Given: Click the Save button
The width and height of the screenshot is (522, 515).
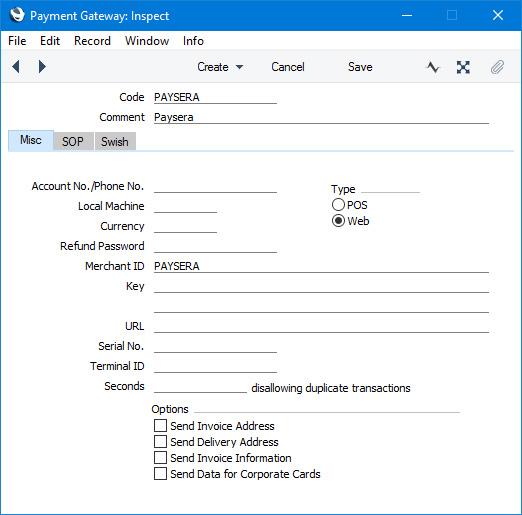Looking at the screenshot, I should coord(360,67).
